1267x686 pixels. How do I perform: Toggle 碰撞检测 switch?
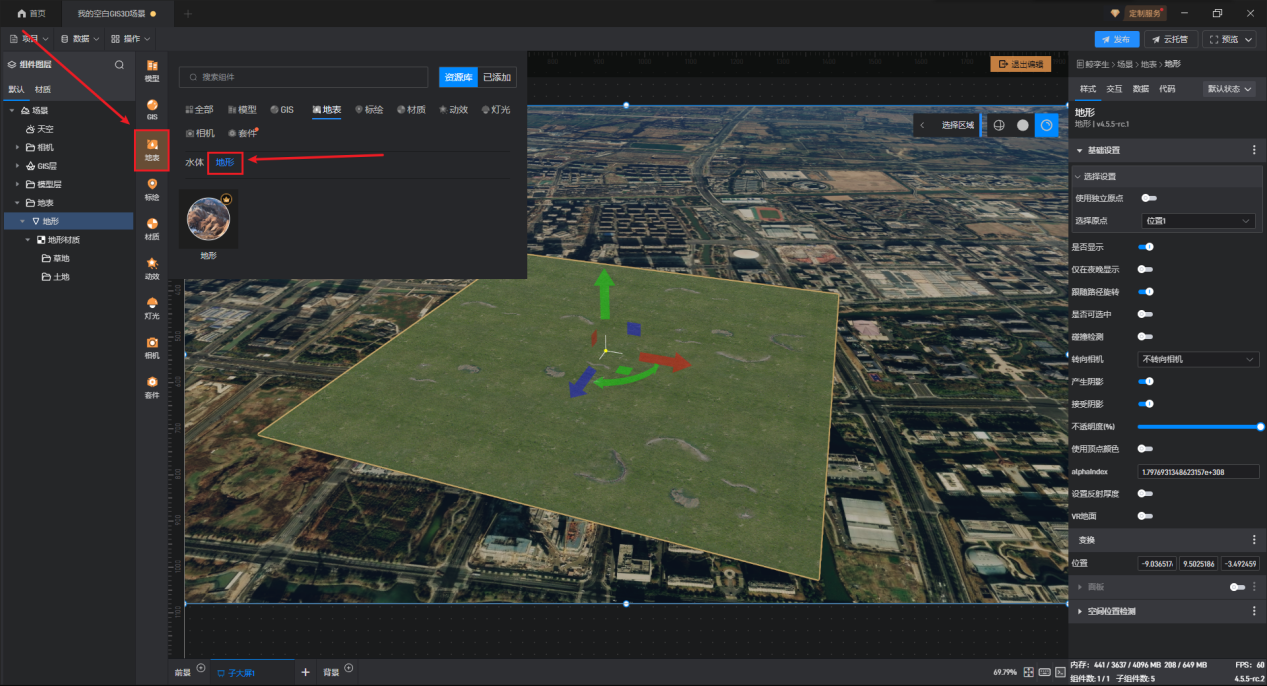(x=1146, y=336)
